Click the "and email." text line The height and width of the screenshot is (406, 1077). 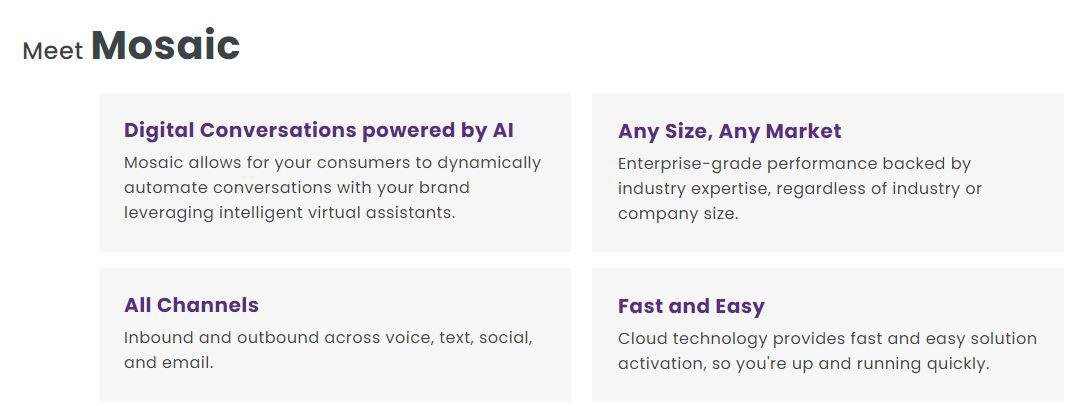click(168, 362)
